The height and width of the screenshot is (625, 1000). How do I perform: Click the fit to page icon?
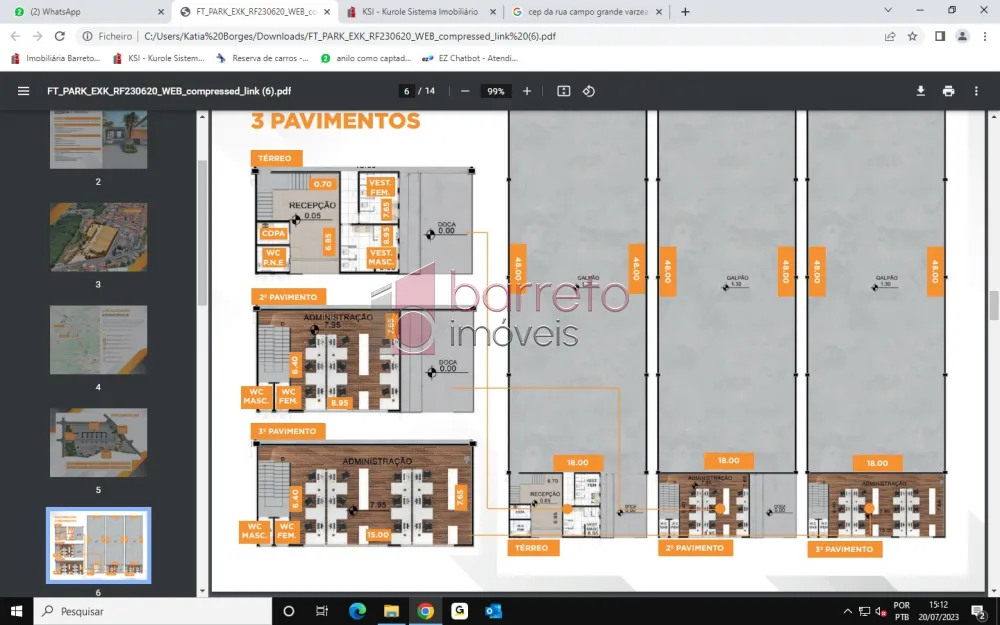(564, 91)
